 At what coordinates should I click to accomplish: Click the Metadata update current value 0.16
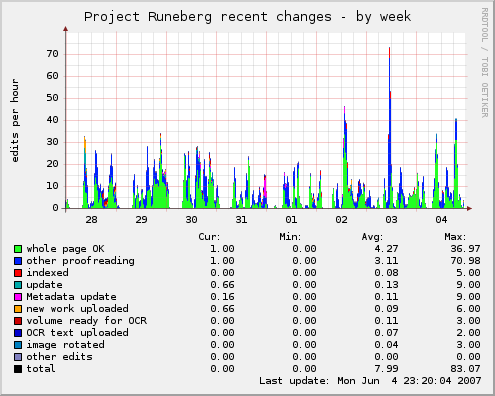(x=222, y=297)
